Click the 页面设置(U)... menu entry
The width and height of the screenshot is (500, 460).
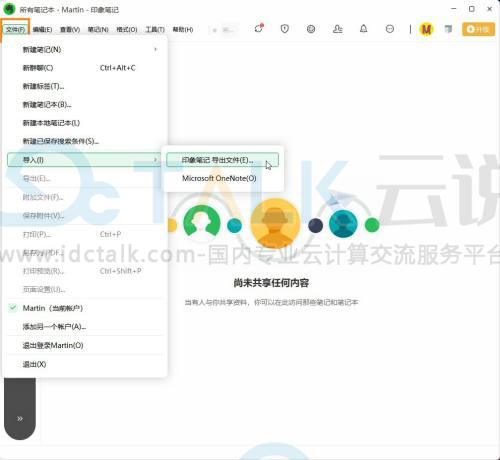click(84, 289)
